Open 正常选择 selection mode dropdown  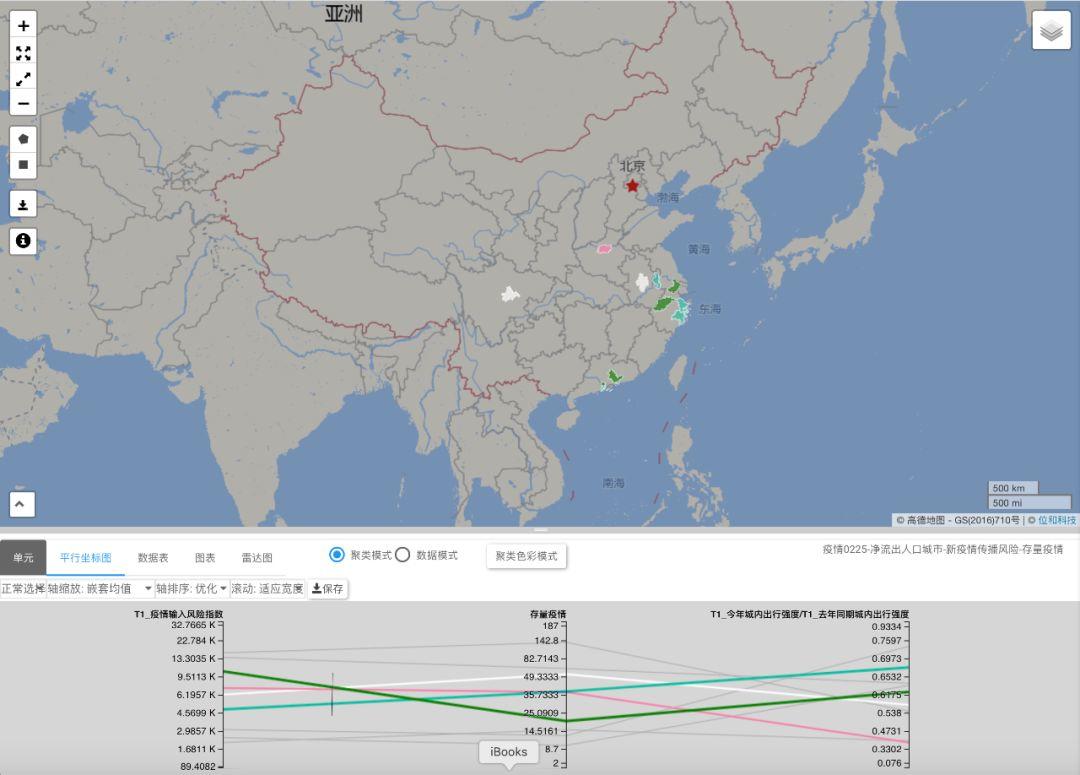tap(23, 588)
